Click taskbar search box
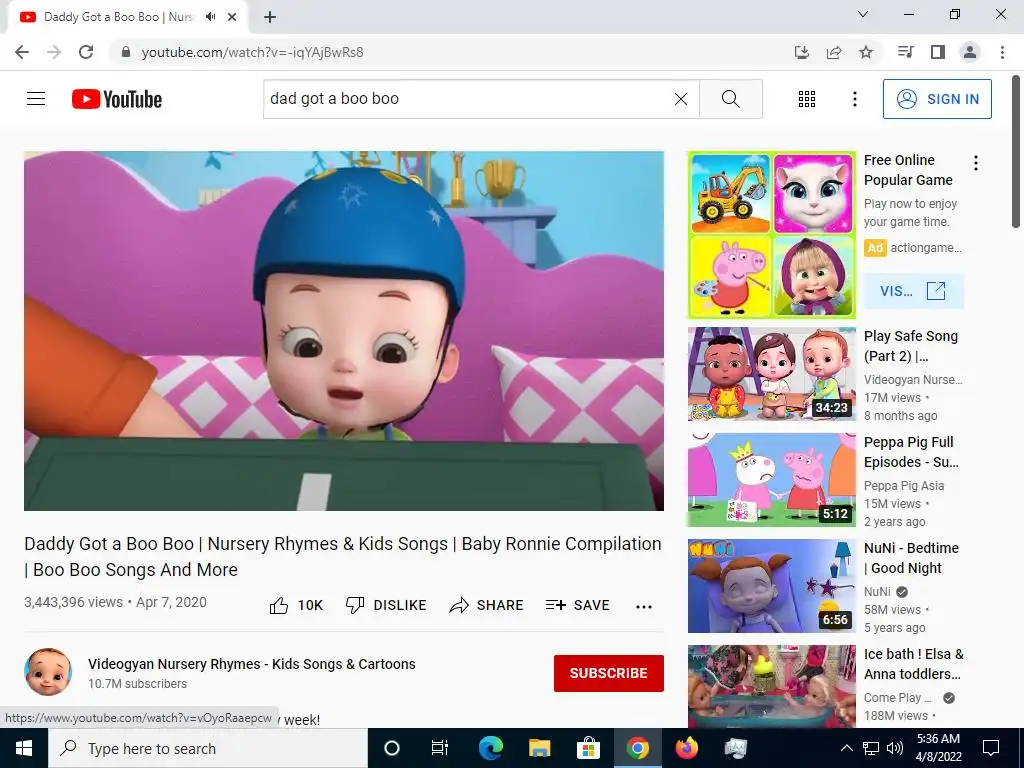The image size is (1024, 768). (x=208, y=748)
